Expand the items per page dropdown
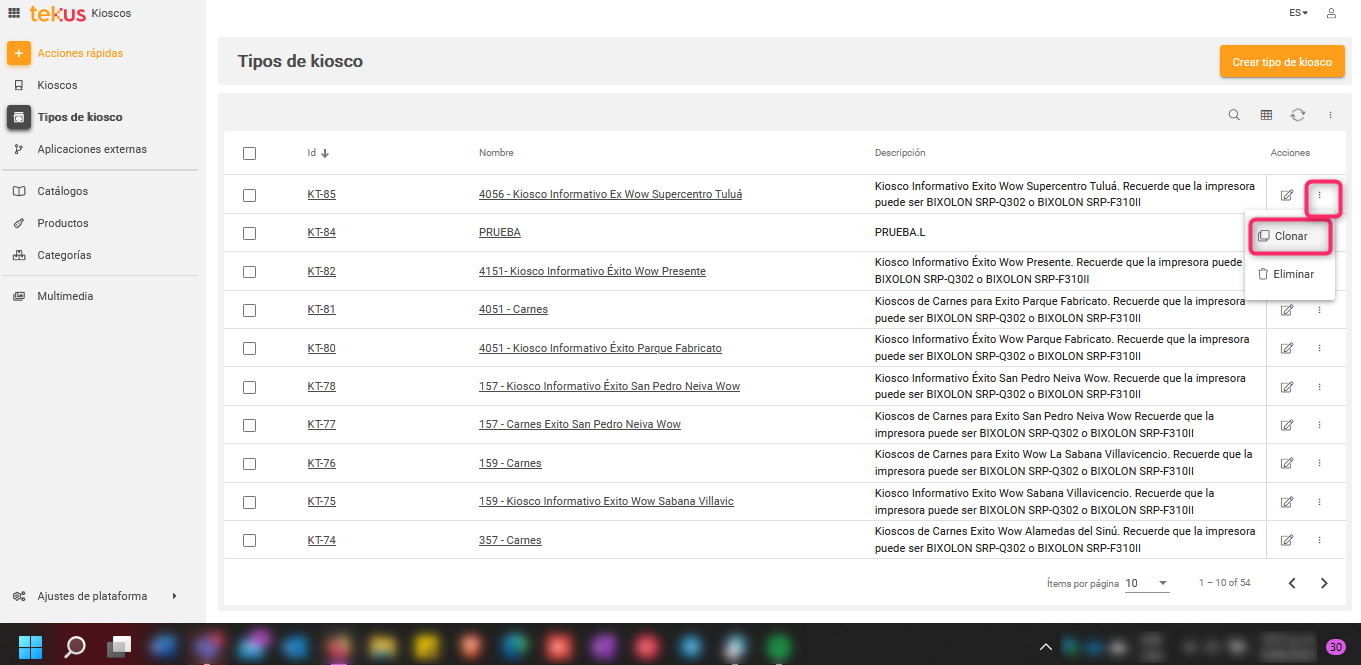Image resolution: width=1361 pixels, height=665 pixels. [x=1147, y=583]
